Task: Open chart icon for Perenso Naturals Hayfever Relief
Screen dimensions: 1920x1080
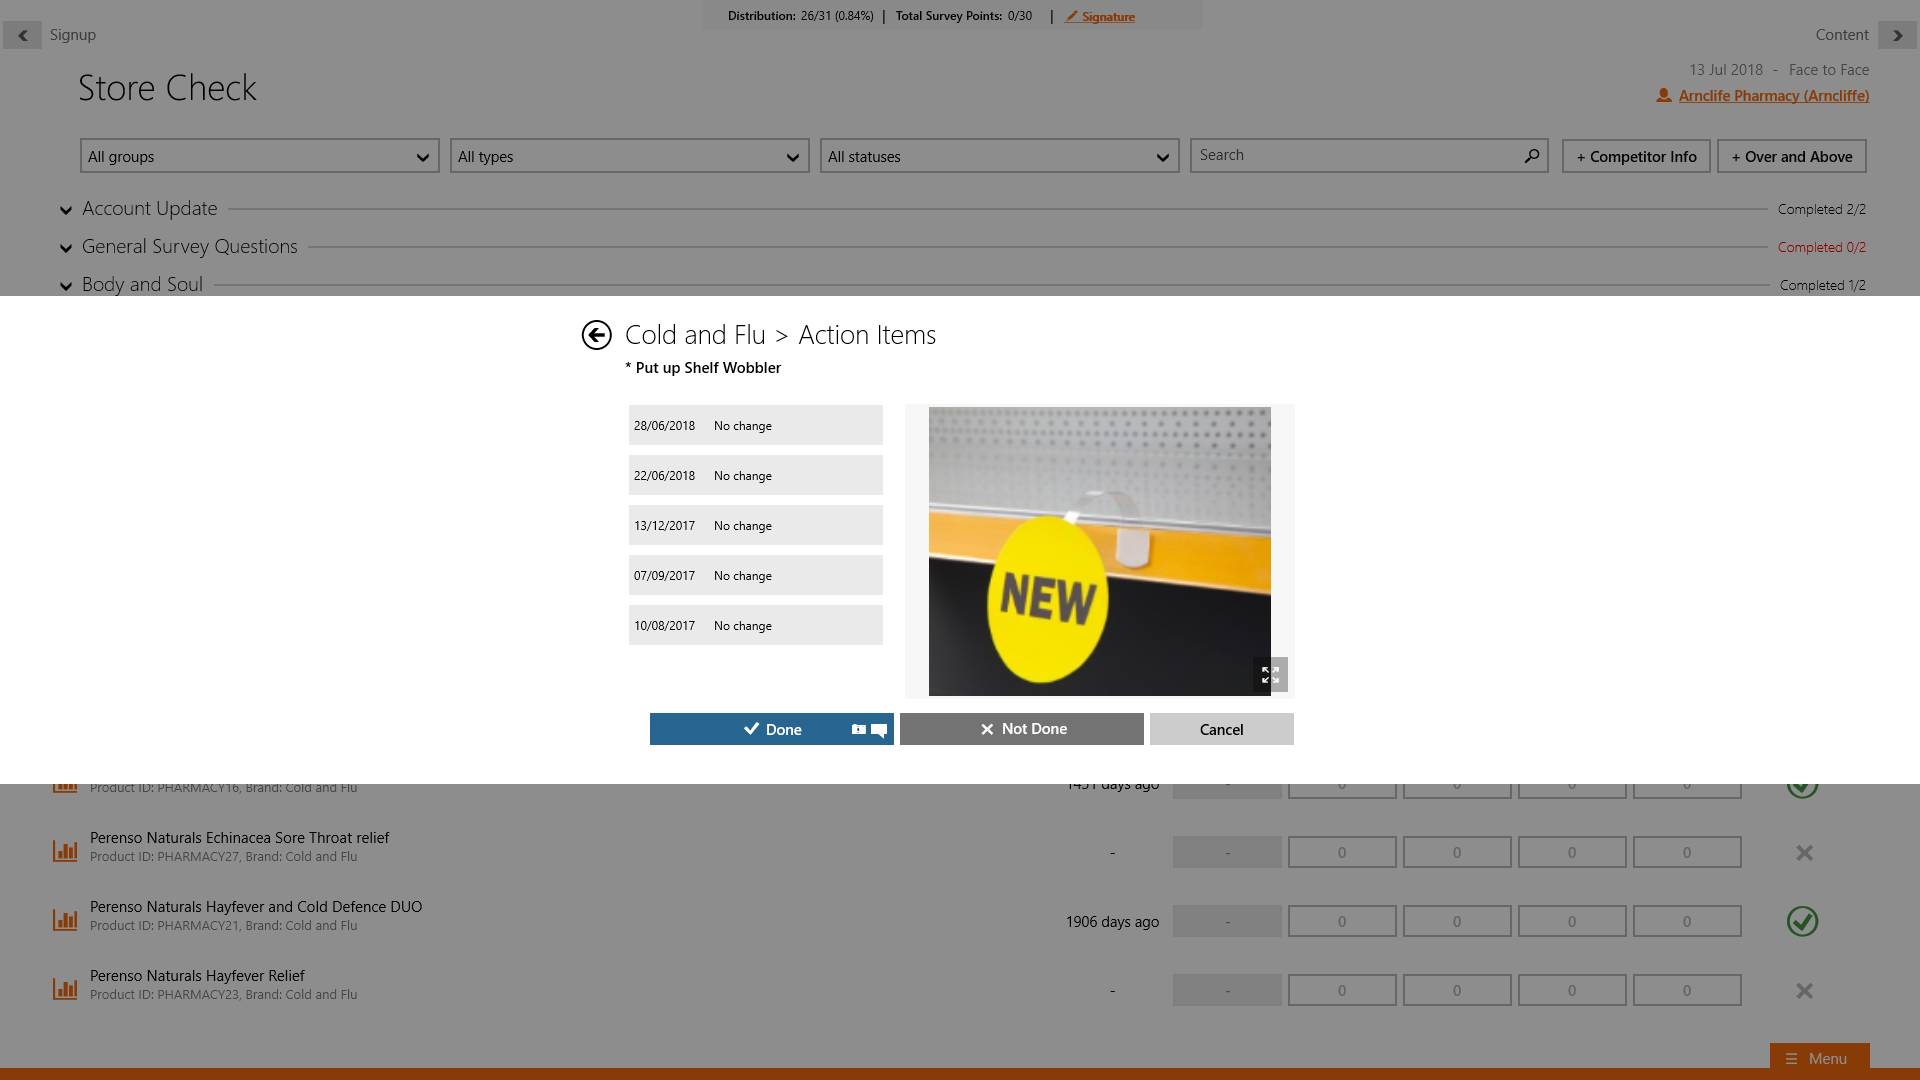Action: tap(65, 989)
